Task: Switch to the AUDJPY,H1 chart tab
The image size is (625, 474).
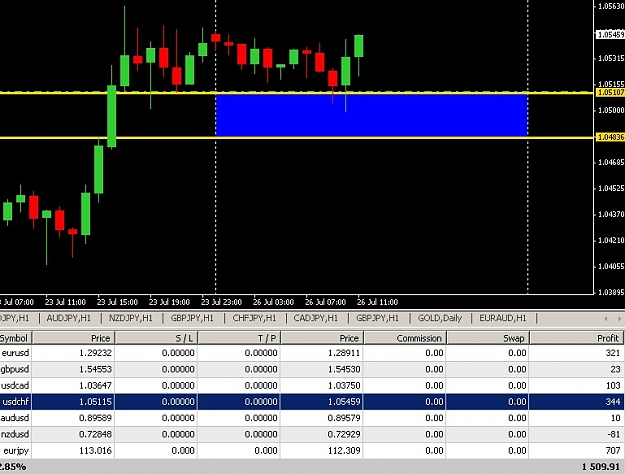Action: pos(69,318)
